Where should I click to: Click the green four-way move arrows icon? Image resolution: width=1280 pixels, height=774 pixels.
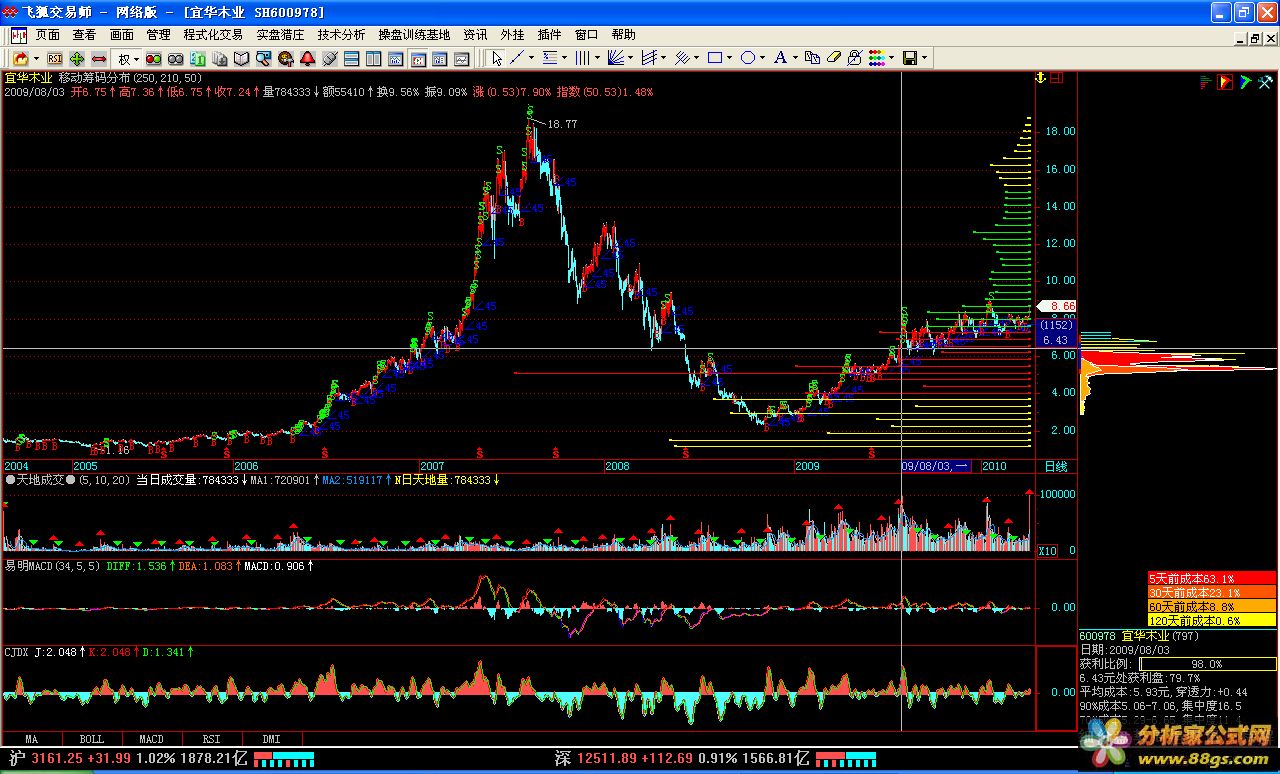tap(76, 59)
